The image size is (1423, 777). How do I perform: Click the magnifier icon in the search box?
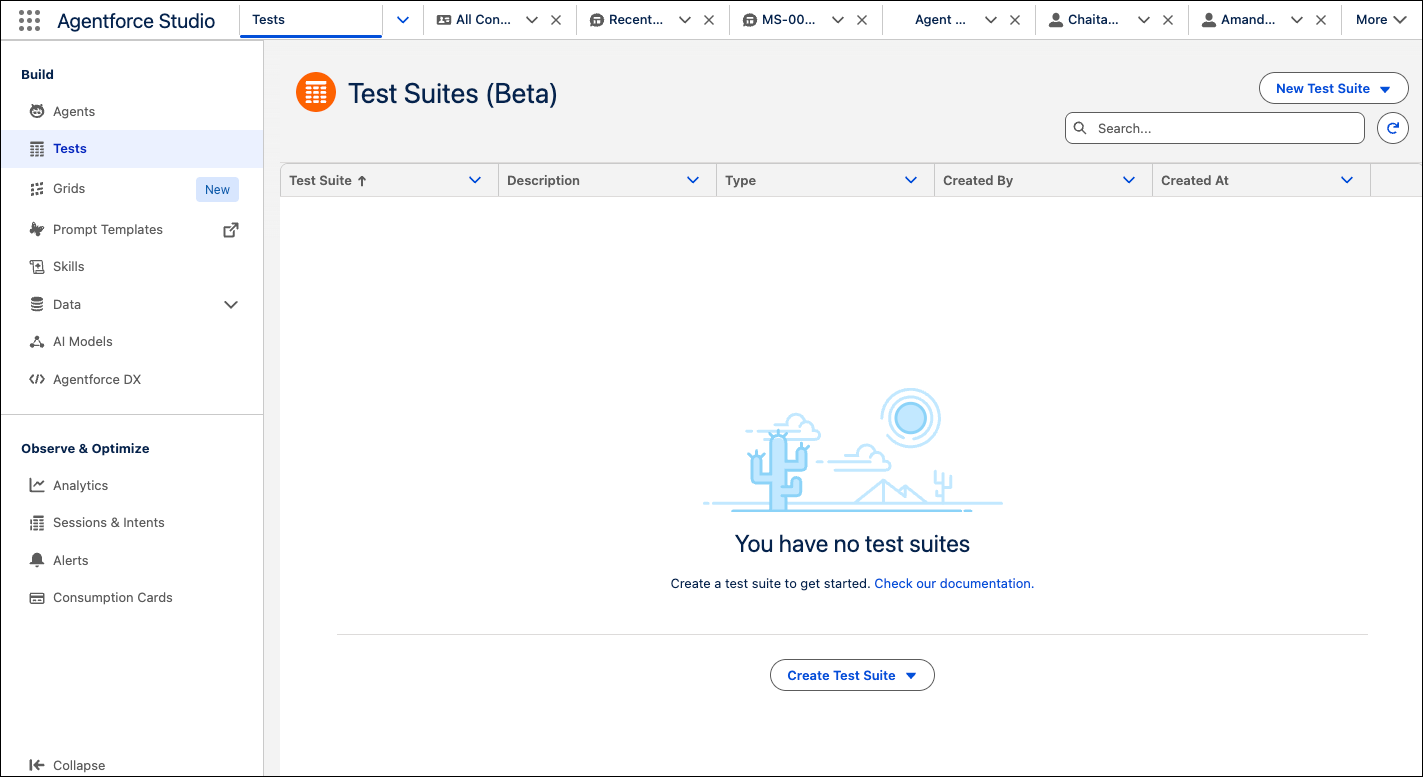click(x=1080, y=128)
